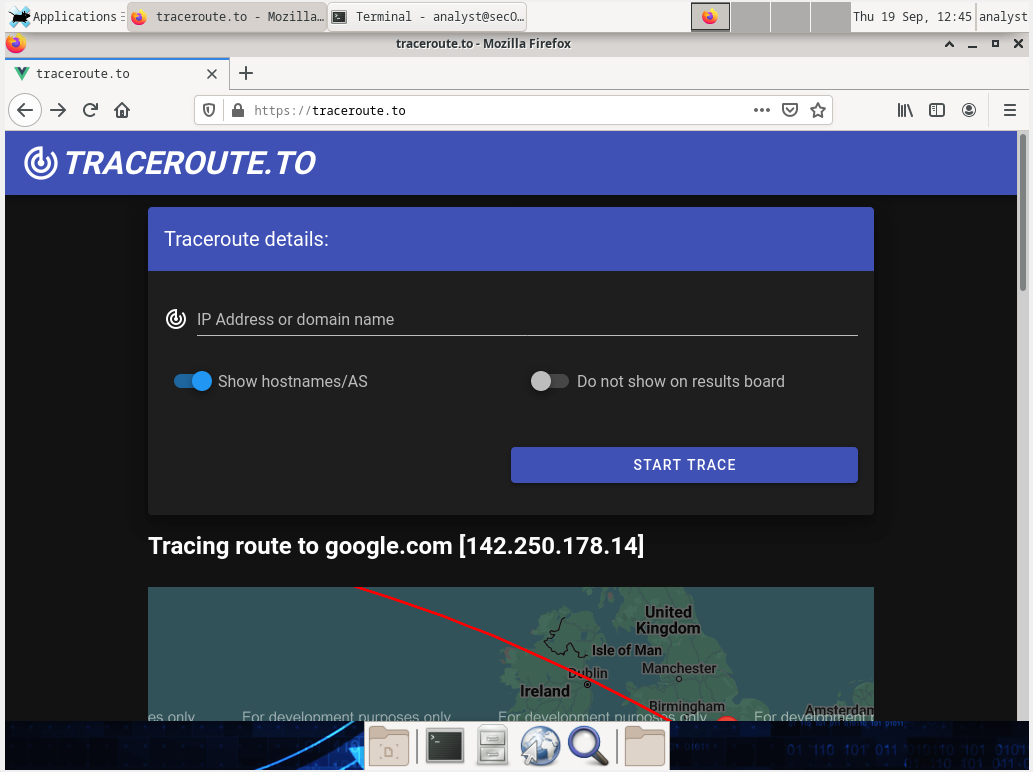1033x772 pixels.
Task: Launch web browser globe dock icon
Action: tap(540, 746)
